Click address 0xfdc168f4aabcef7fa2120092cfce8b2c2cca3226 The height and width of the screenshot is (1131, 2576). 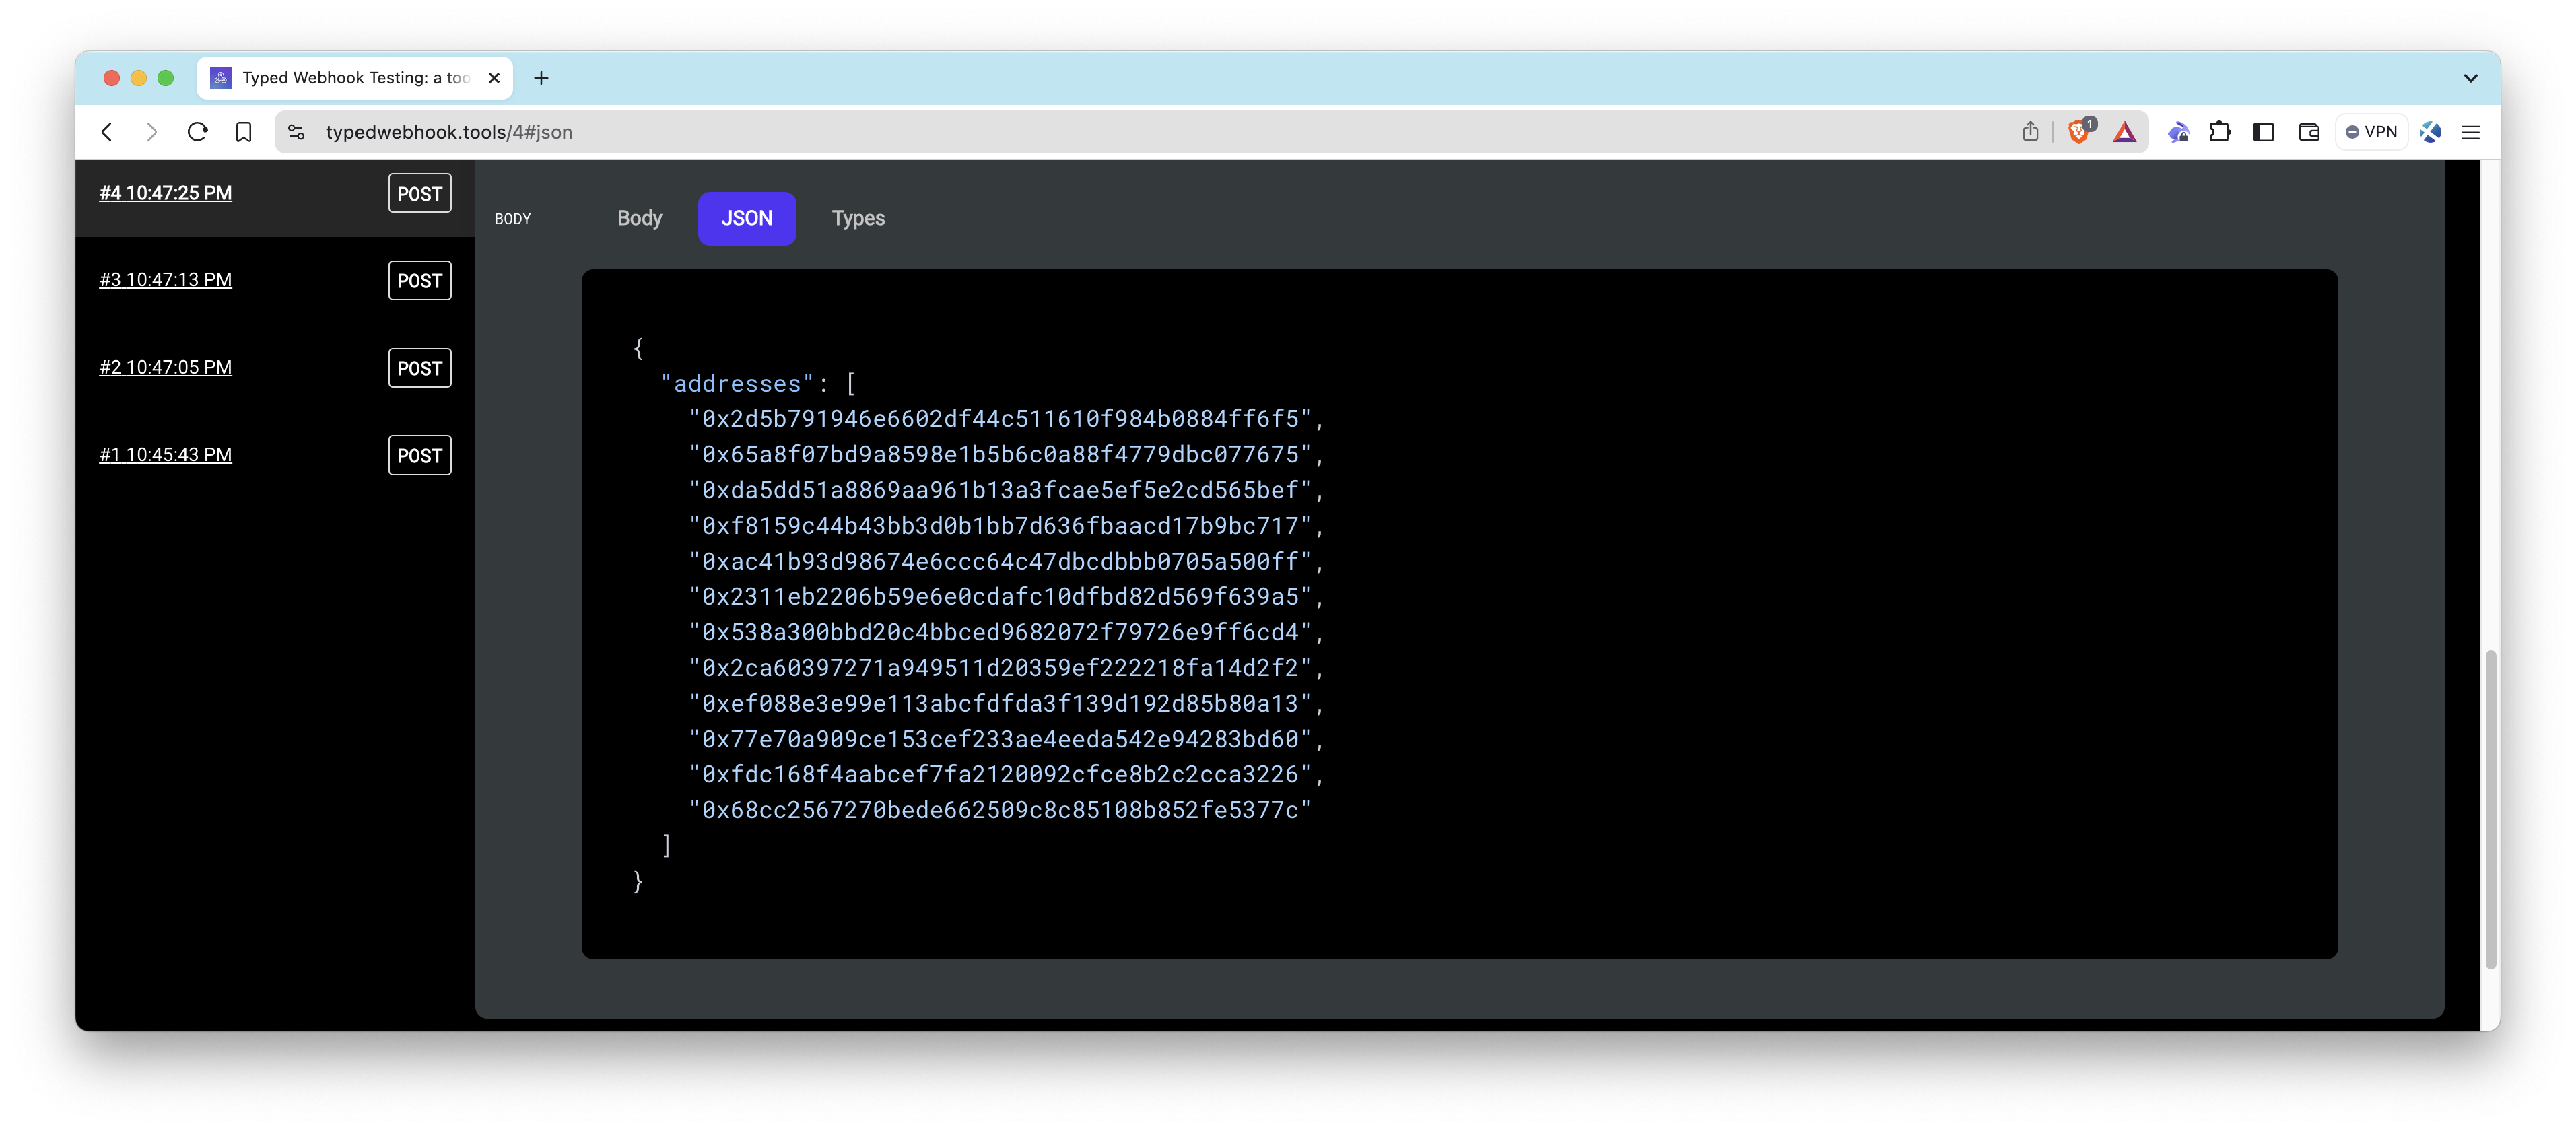click(1000, 774)
